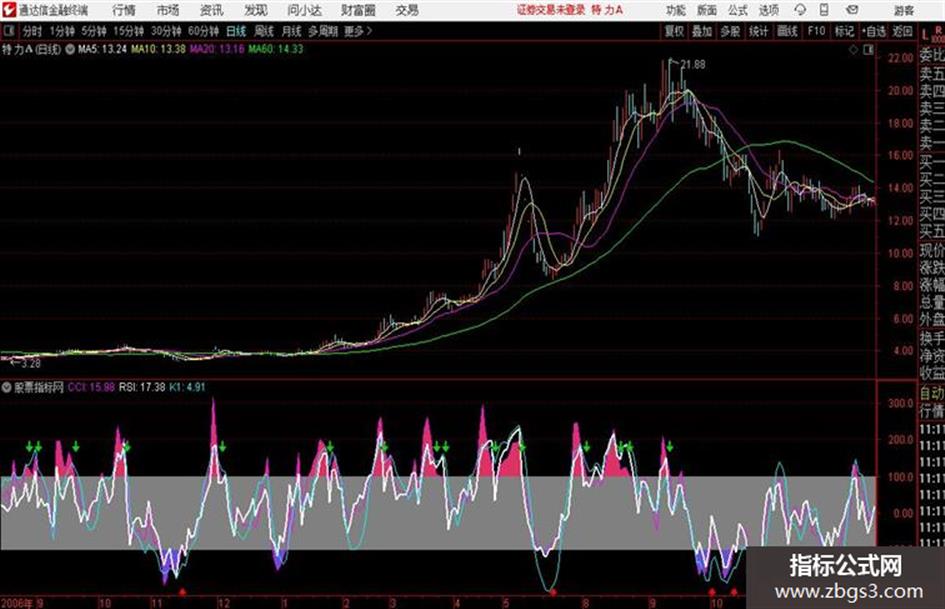945x609 pixels.
Task: Click the diamond icon at chart top right
Action: tap(853, 50)
